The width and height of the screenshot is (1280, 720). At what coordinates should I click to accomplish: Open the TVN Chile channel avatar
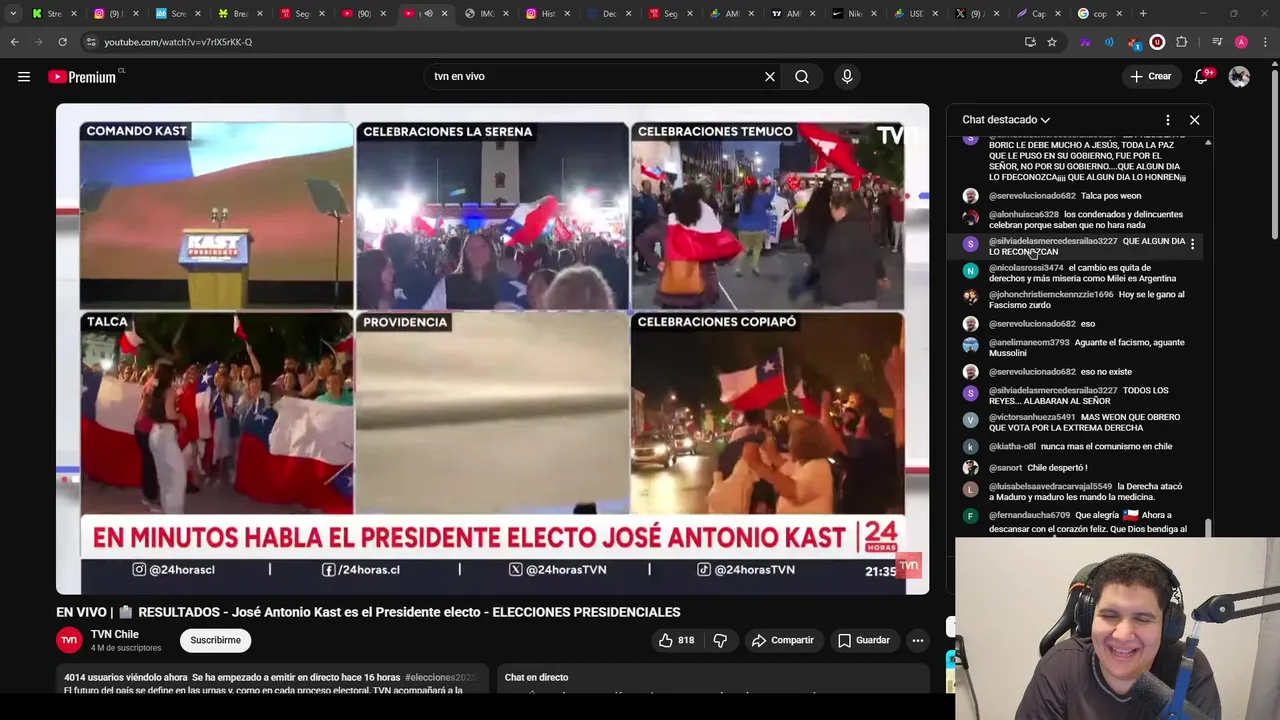[x=69, y=640]
